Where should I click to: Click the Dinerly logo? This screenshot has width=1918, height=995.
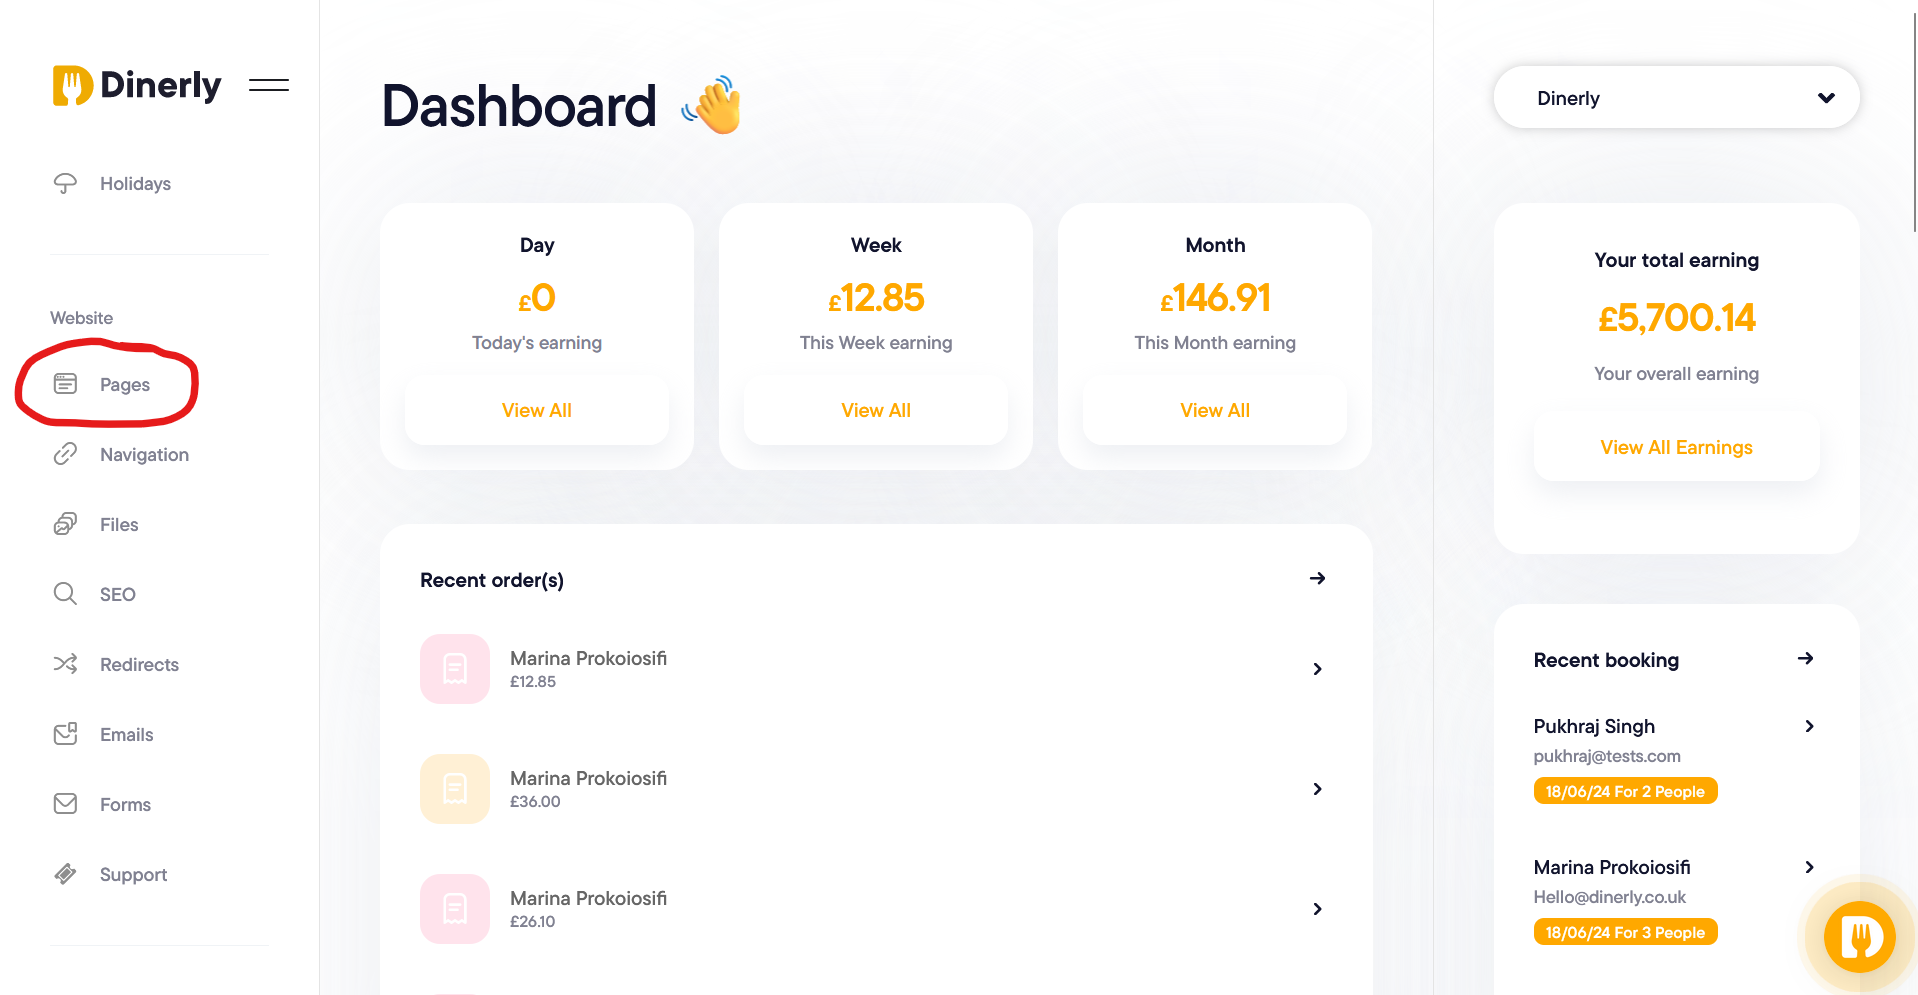pyautogui.click(x=136, y=85)
